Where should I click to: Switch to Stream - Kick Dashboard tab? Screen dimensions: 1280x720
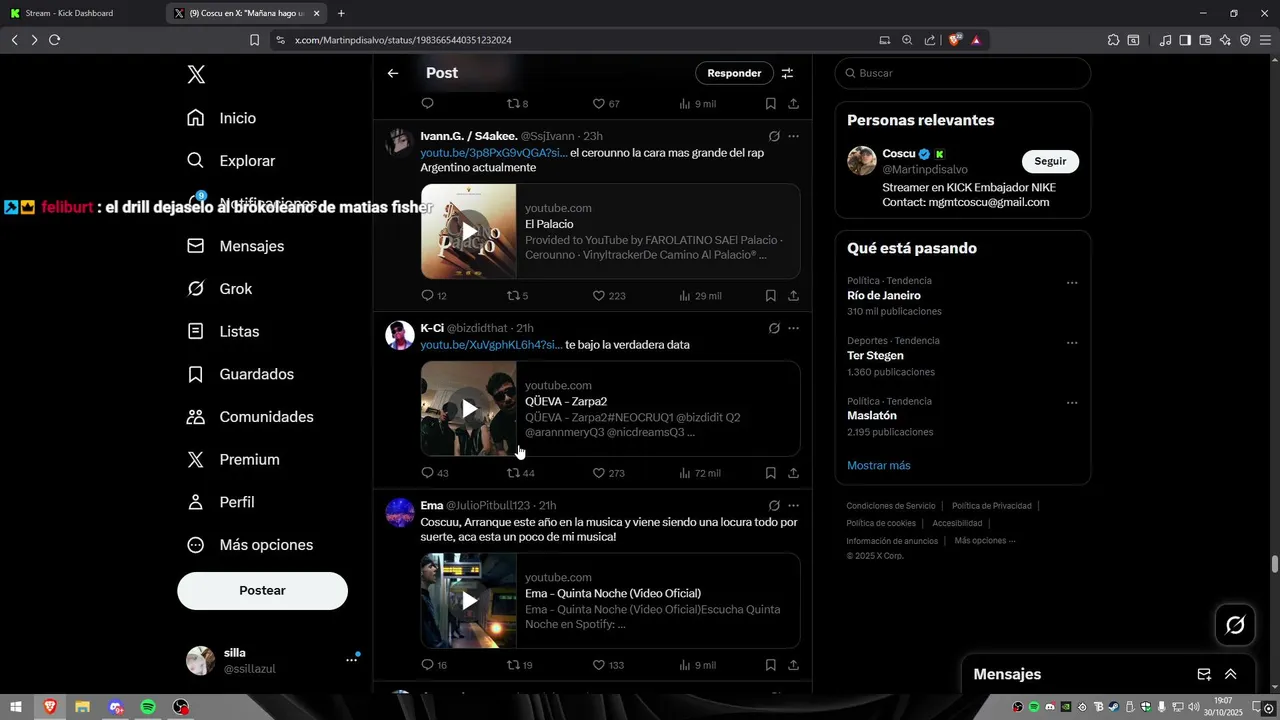click(x=82, y=13)
